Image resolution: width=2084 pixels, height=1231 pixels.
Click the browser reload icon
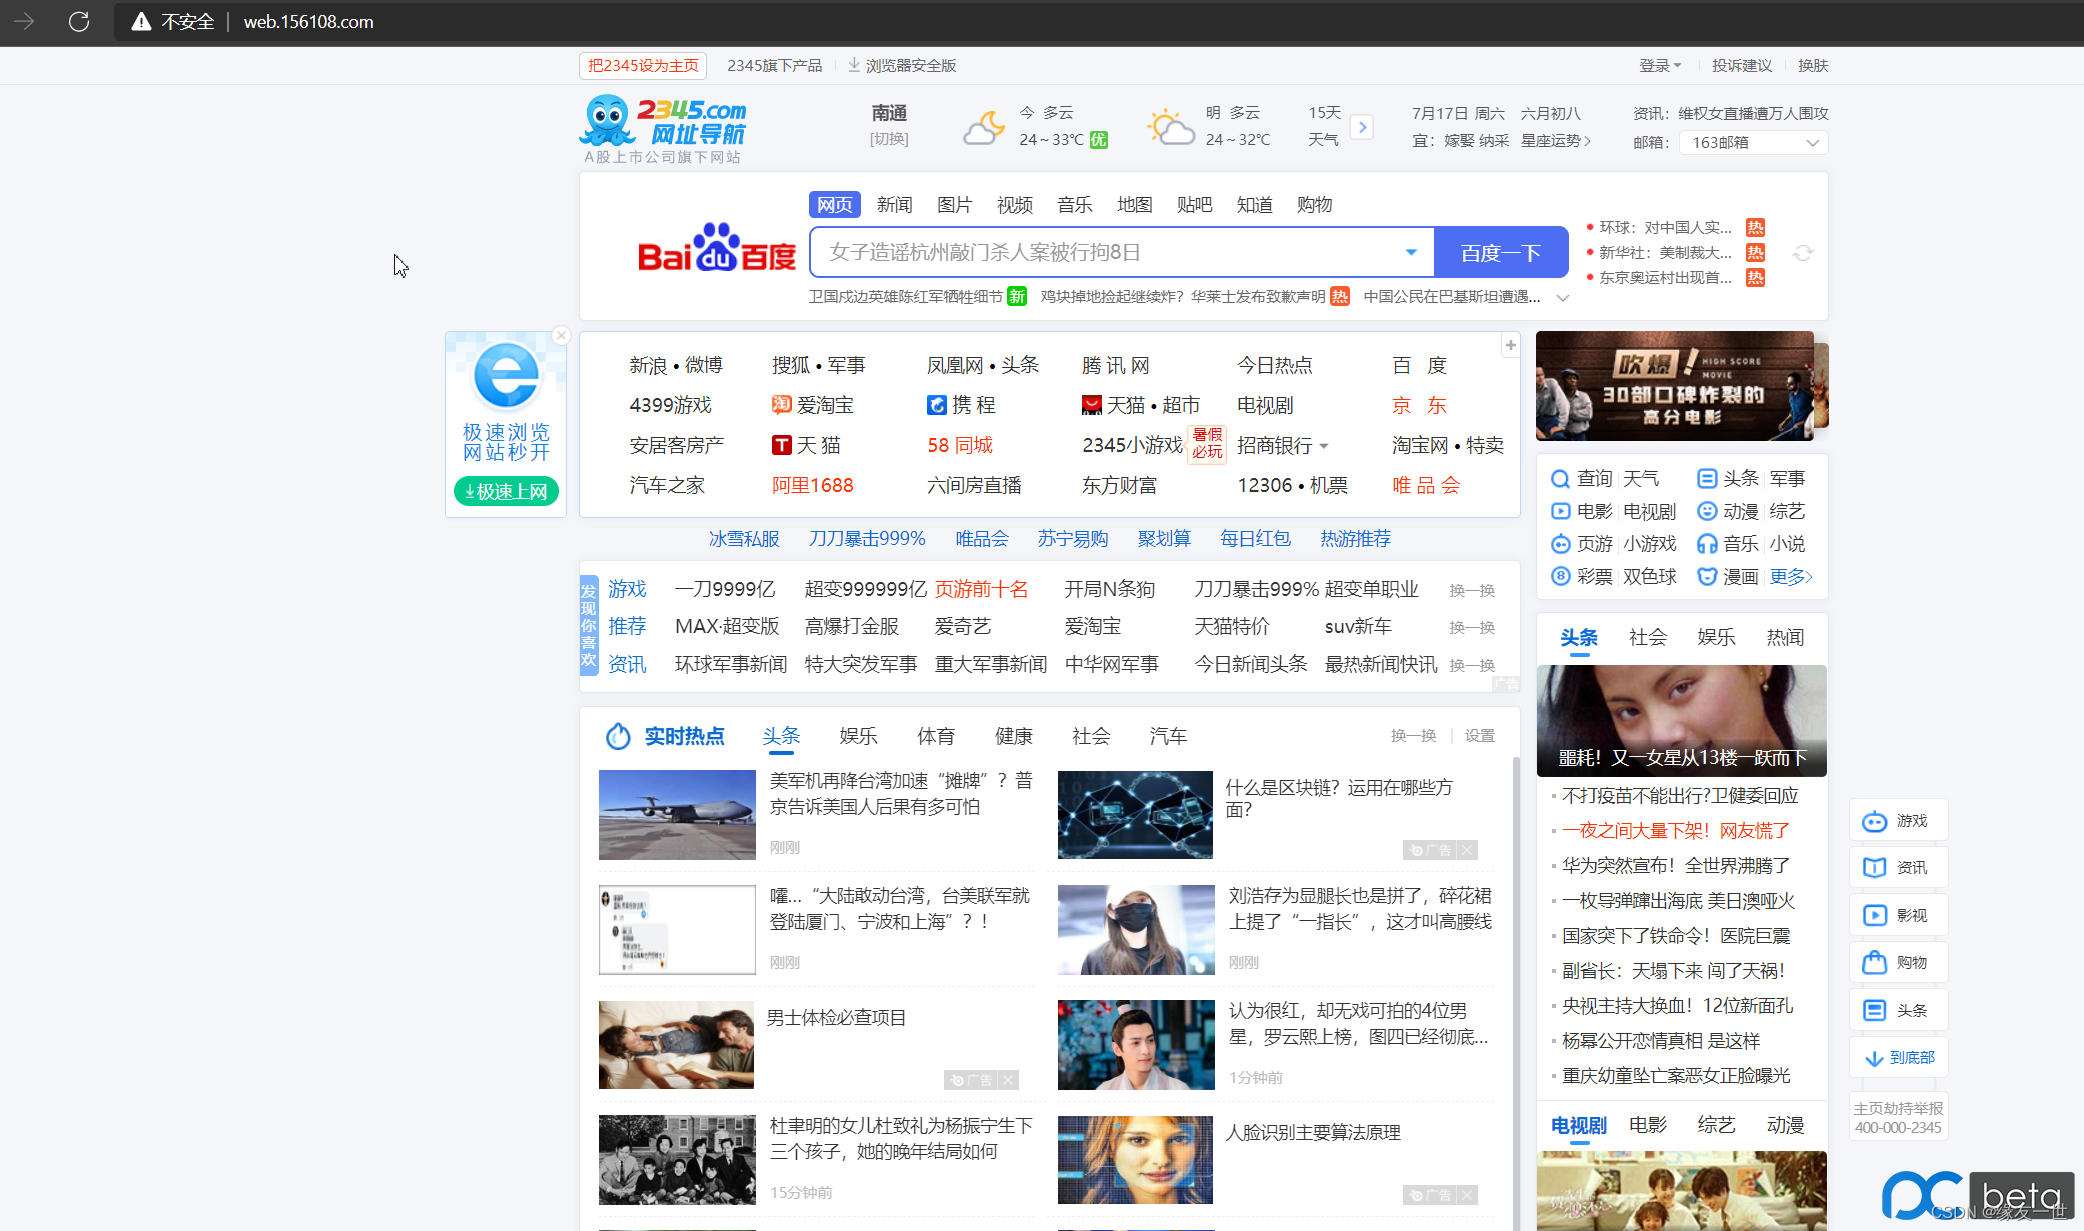tap(79, 21)
